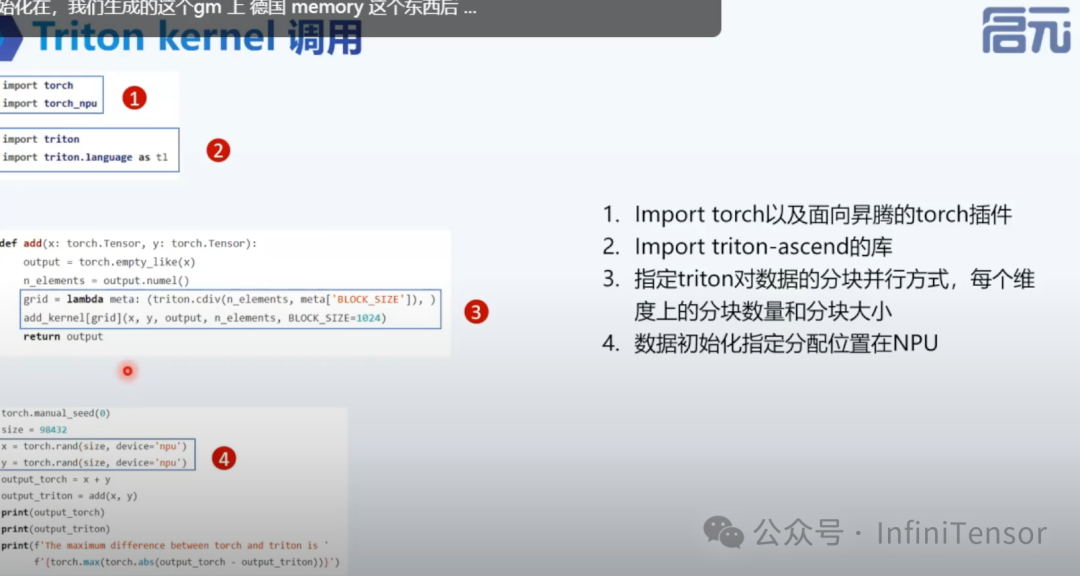The width and height of the screenshot is (1080, 576).
Task: Click the 'x = torch.rand(size, device='npu')' line
Action: tap(94, 446)
